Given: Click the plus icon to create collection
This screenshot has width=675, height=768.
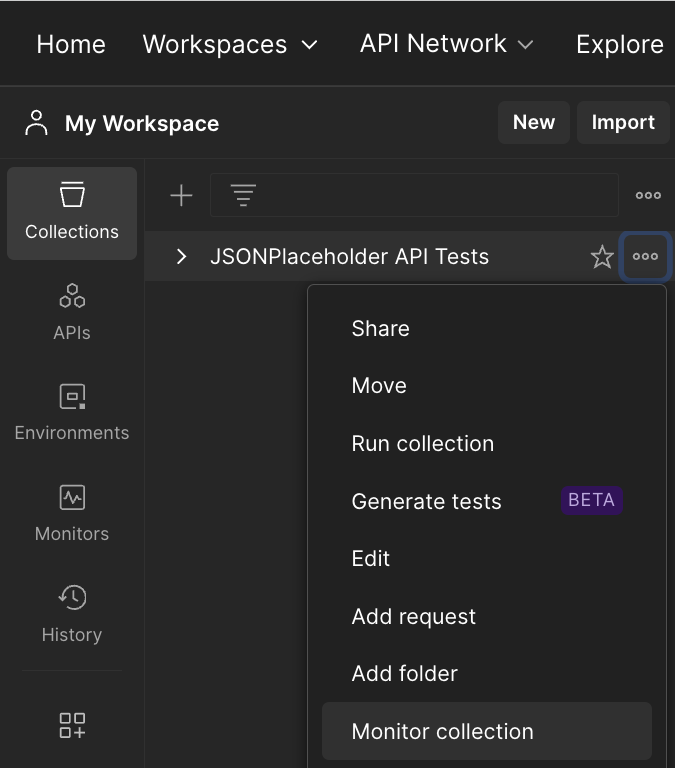Looking at the screenshot, I should [181, 196].
